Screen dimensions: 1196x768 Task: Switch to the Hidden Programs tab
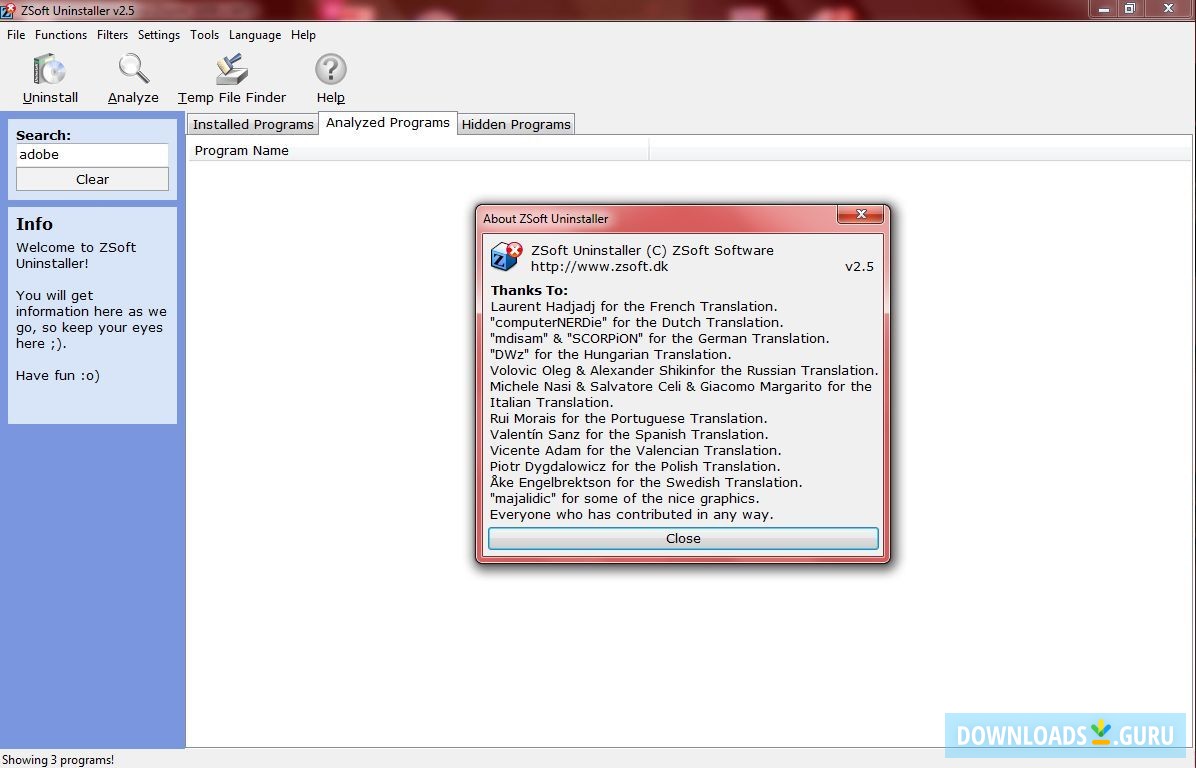[x=516, y=123]
